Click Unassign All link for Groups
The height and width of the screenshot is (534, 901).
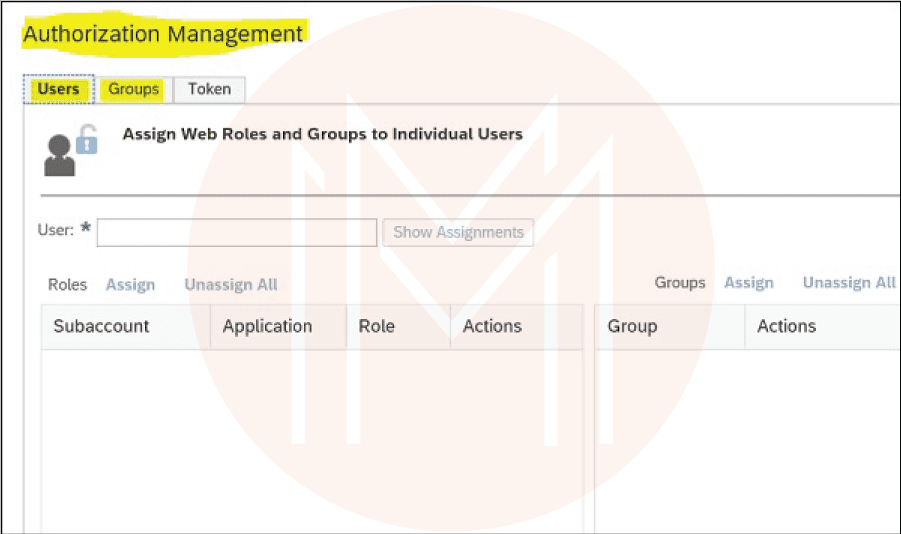(849, 283)
